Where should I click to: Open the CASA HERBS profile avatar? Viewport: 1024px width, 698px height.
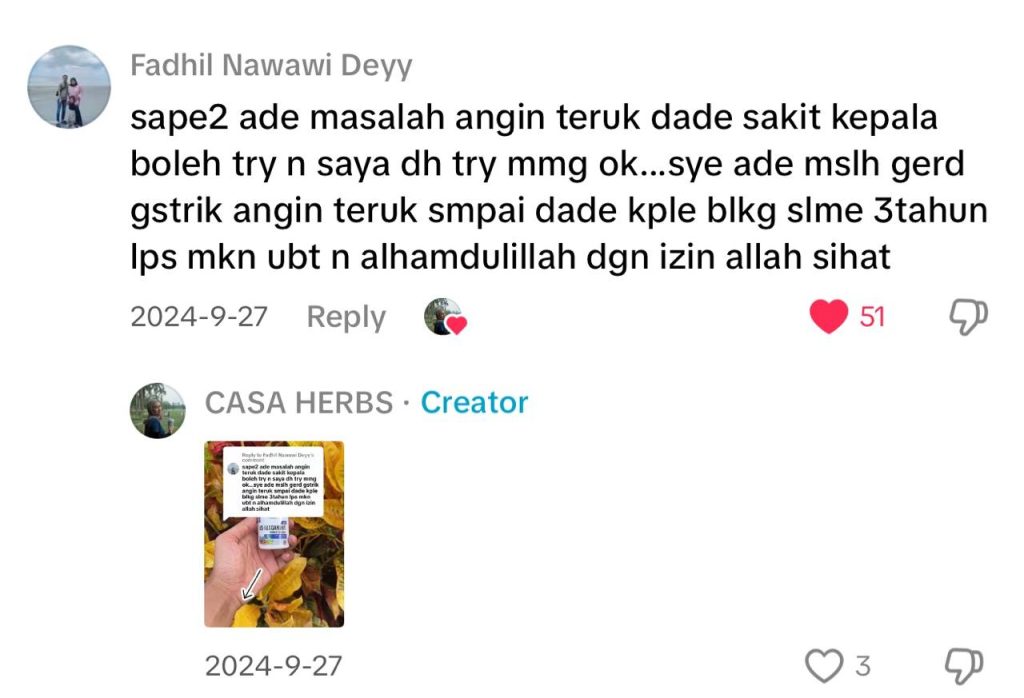coord(157,410)
